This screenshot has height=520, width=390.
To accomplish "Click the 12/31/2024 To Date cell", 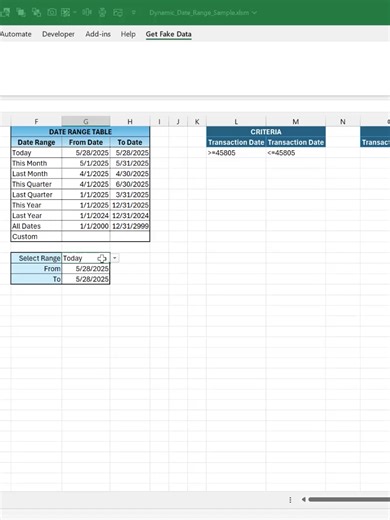I will pos(130,216).
